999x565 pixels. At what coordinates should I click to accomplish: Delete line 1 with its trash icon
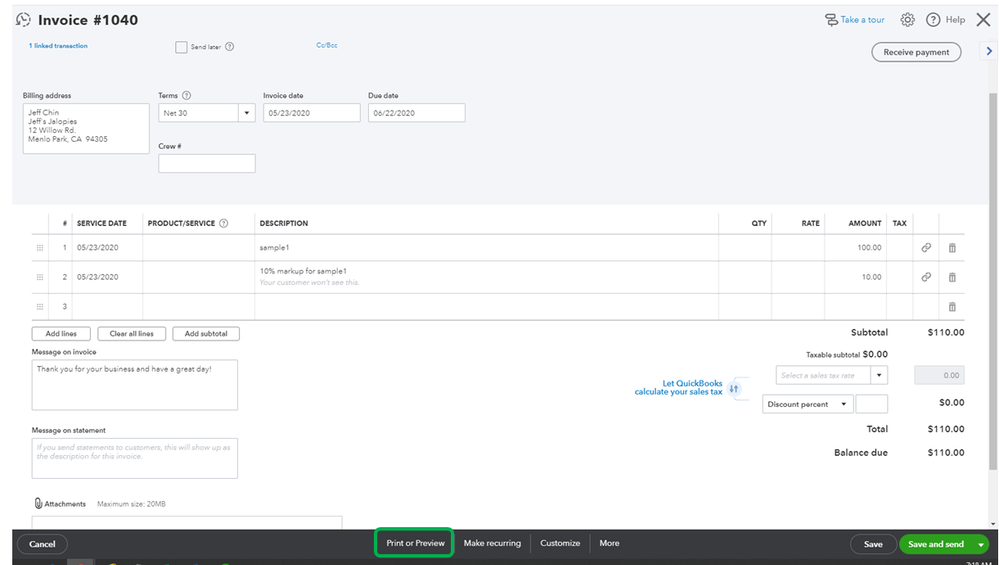pyautogui.click(x=952, y=248)
